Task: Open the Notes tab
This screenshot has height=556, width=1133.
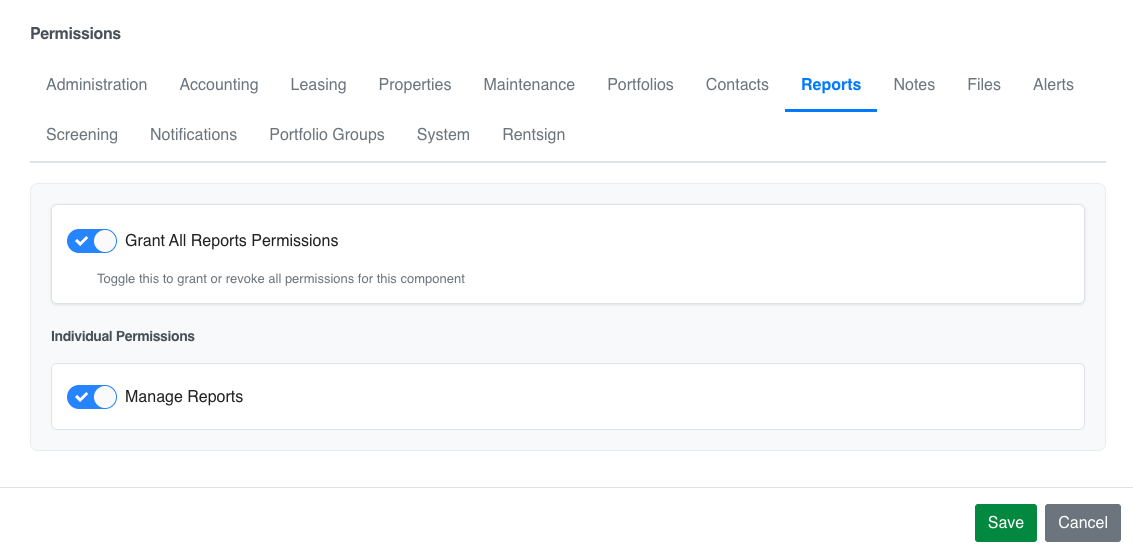Action: coord(914,85)
